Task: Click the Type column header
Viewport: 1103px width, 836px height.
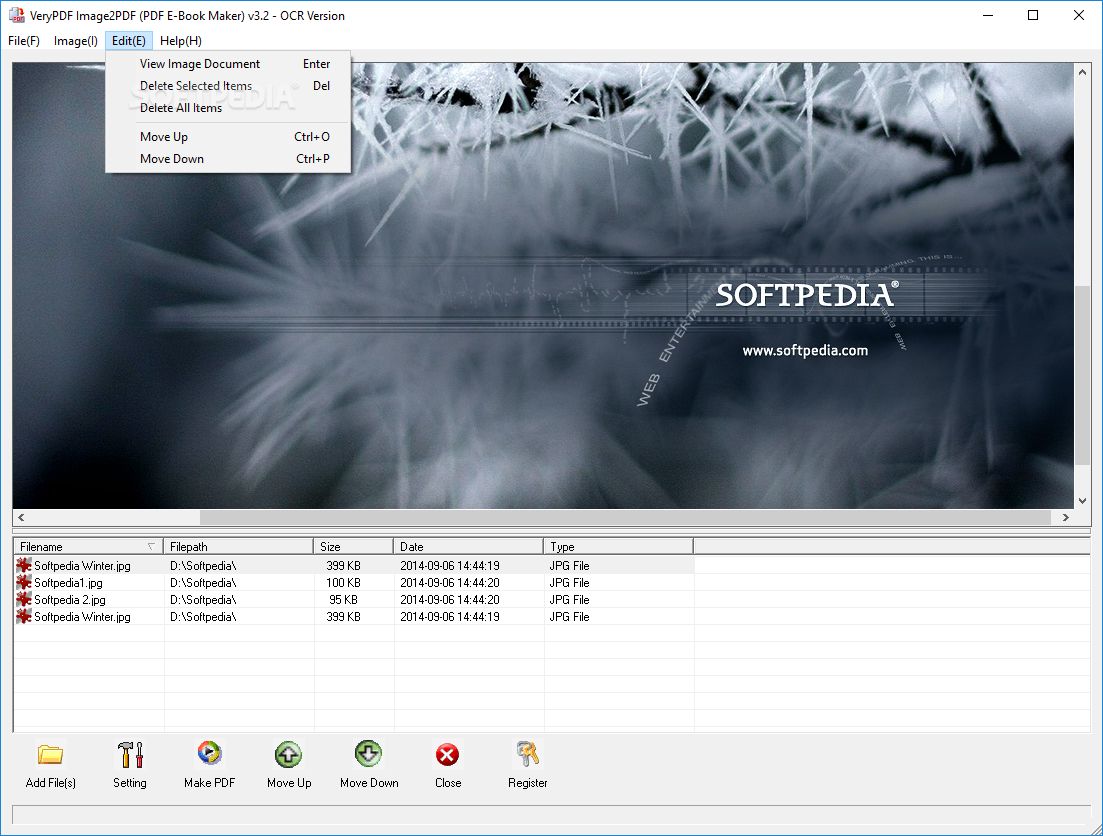Action: [618, 547]
